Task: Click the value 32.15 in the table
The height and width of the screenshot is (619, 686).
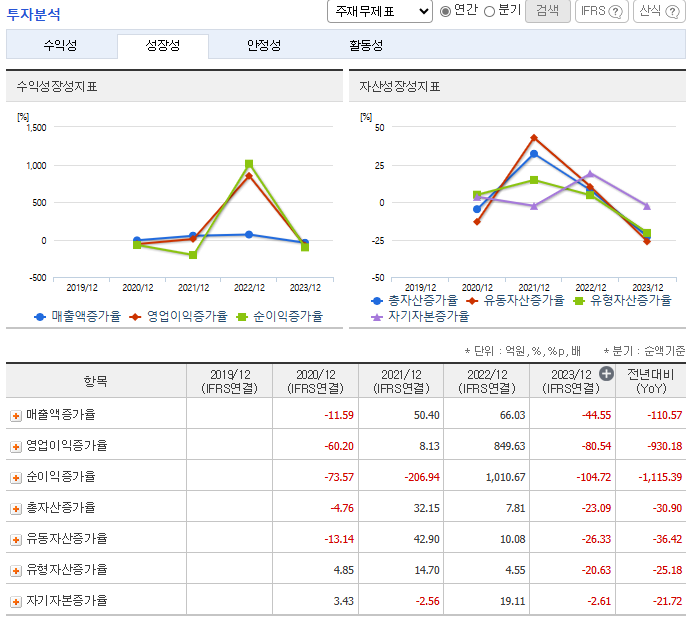Action: pyautogui.click(x=427, y=509)
